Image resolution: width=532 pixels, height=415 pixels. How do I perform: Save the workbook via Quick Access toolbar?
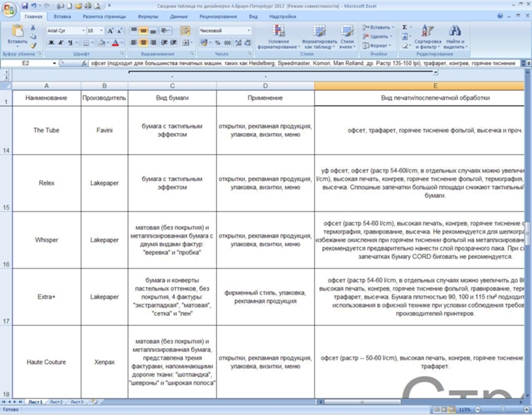click(25, 6)
